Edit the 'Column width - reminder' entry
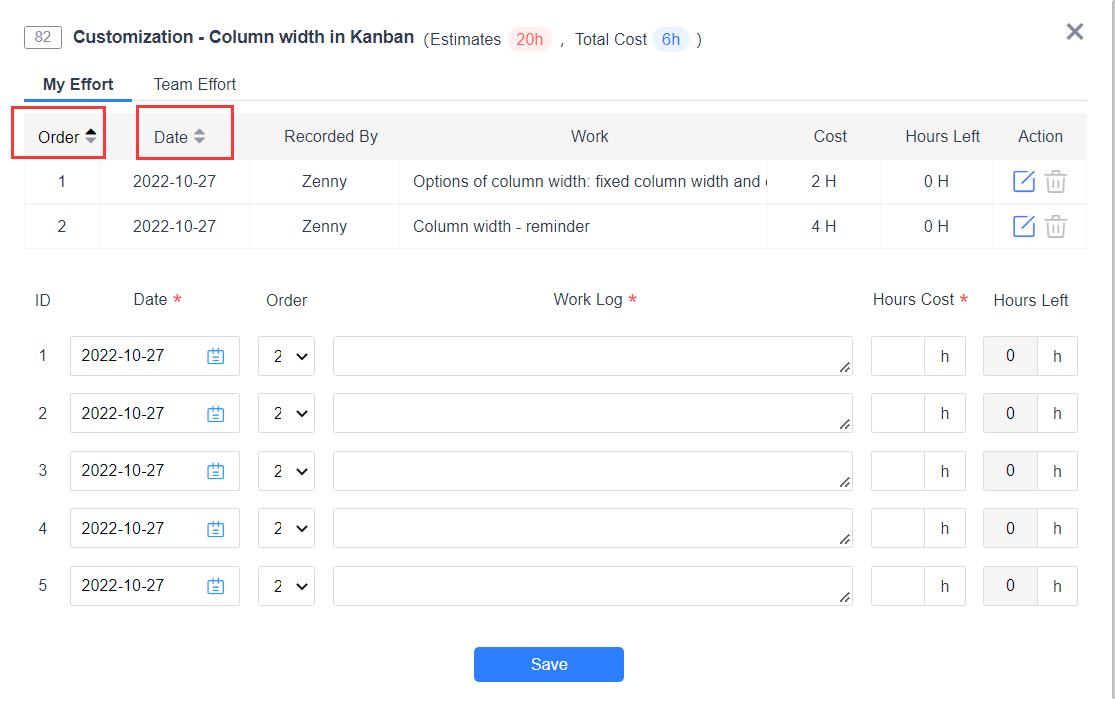1115x716 pixels. coord(1024,226)
